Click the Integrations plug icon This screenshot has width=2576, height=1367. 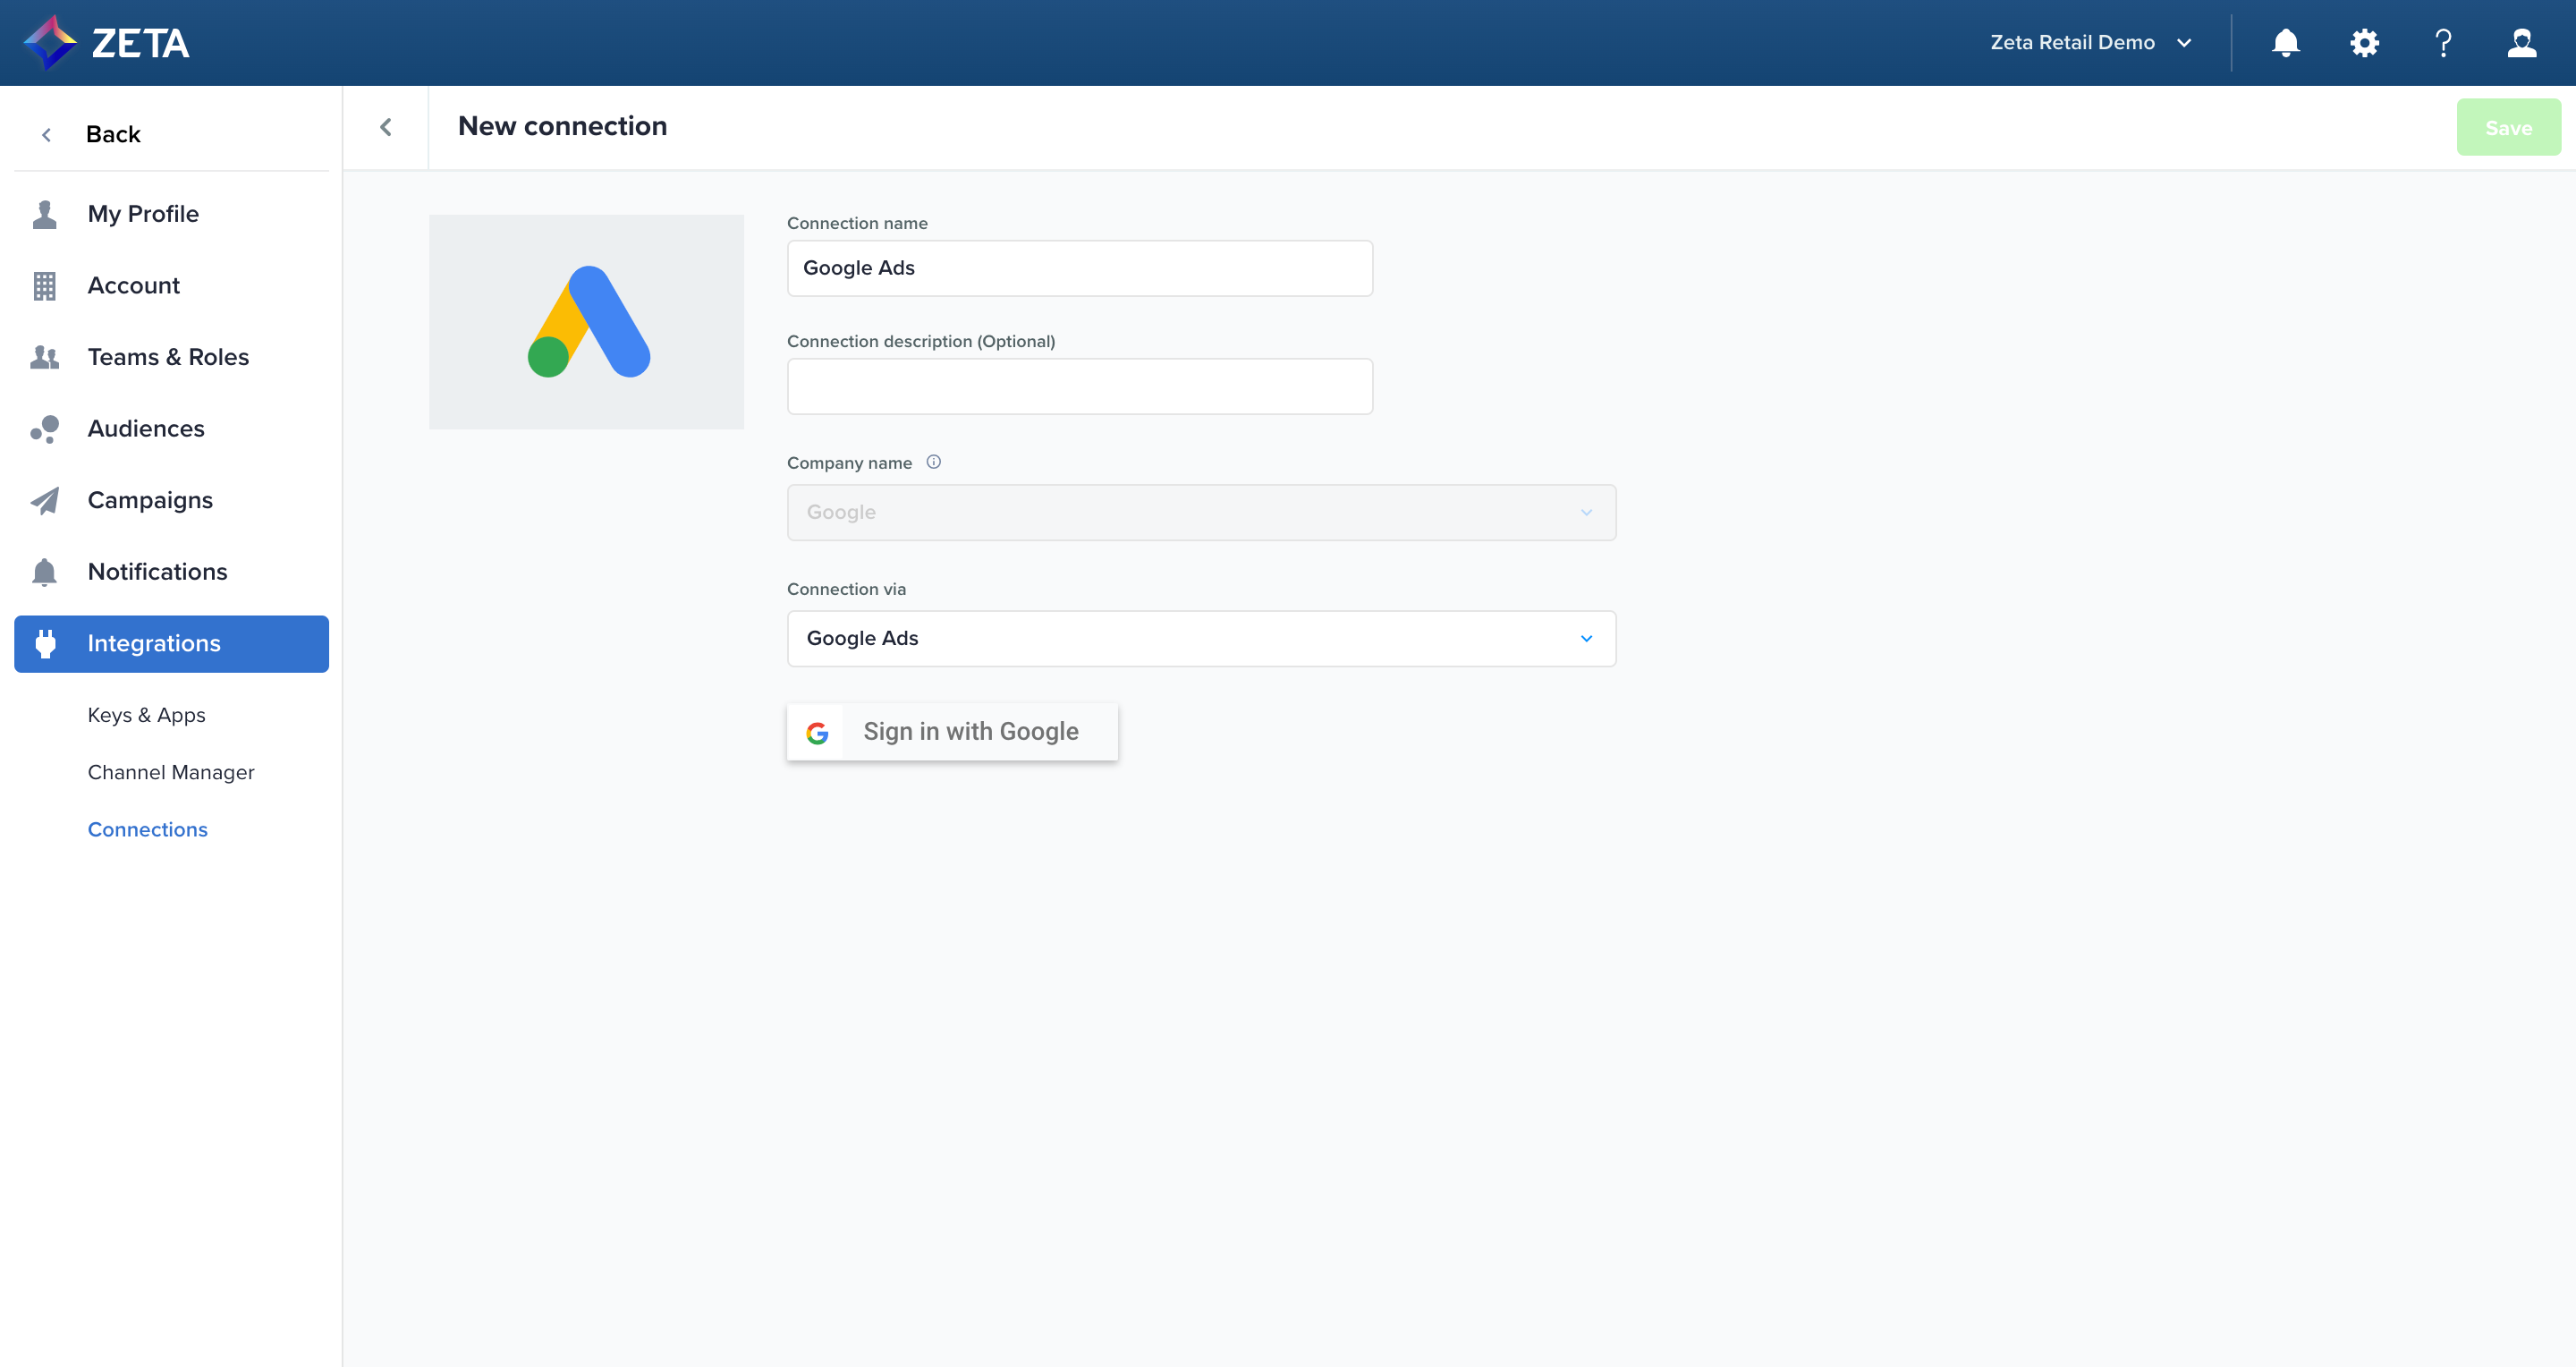pos(45,643)
